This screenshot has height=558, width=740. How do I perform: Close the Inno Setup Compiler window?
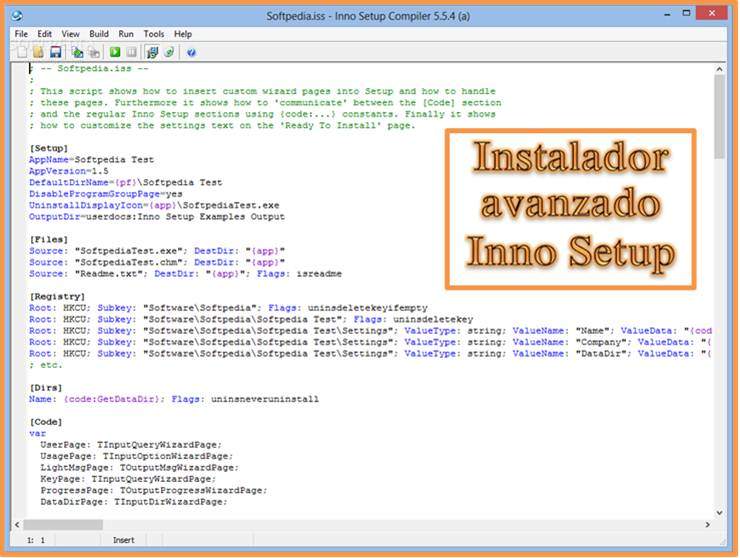[712, 13]
